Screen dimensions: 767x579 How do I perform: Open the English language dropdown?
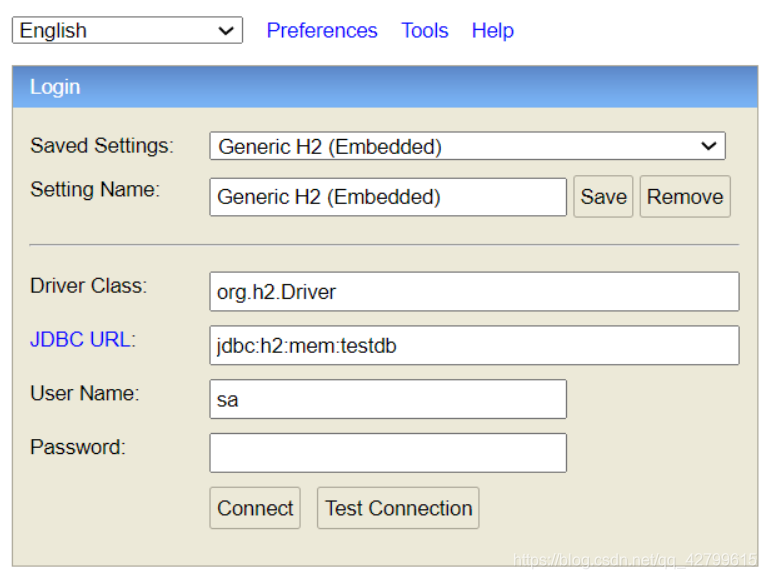tap(127, 30)
